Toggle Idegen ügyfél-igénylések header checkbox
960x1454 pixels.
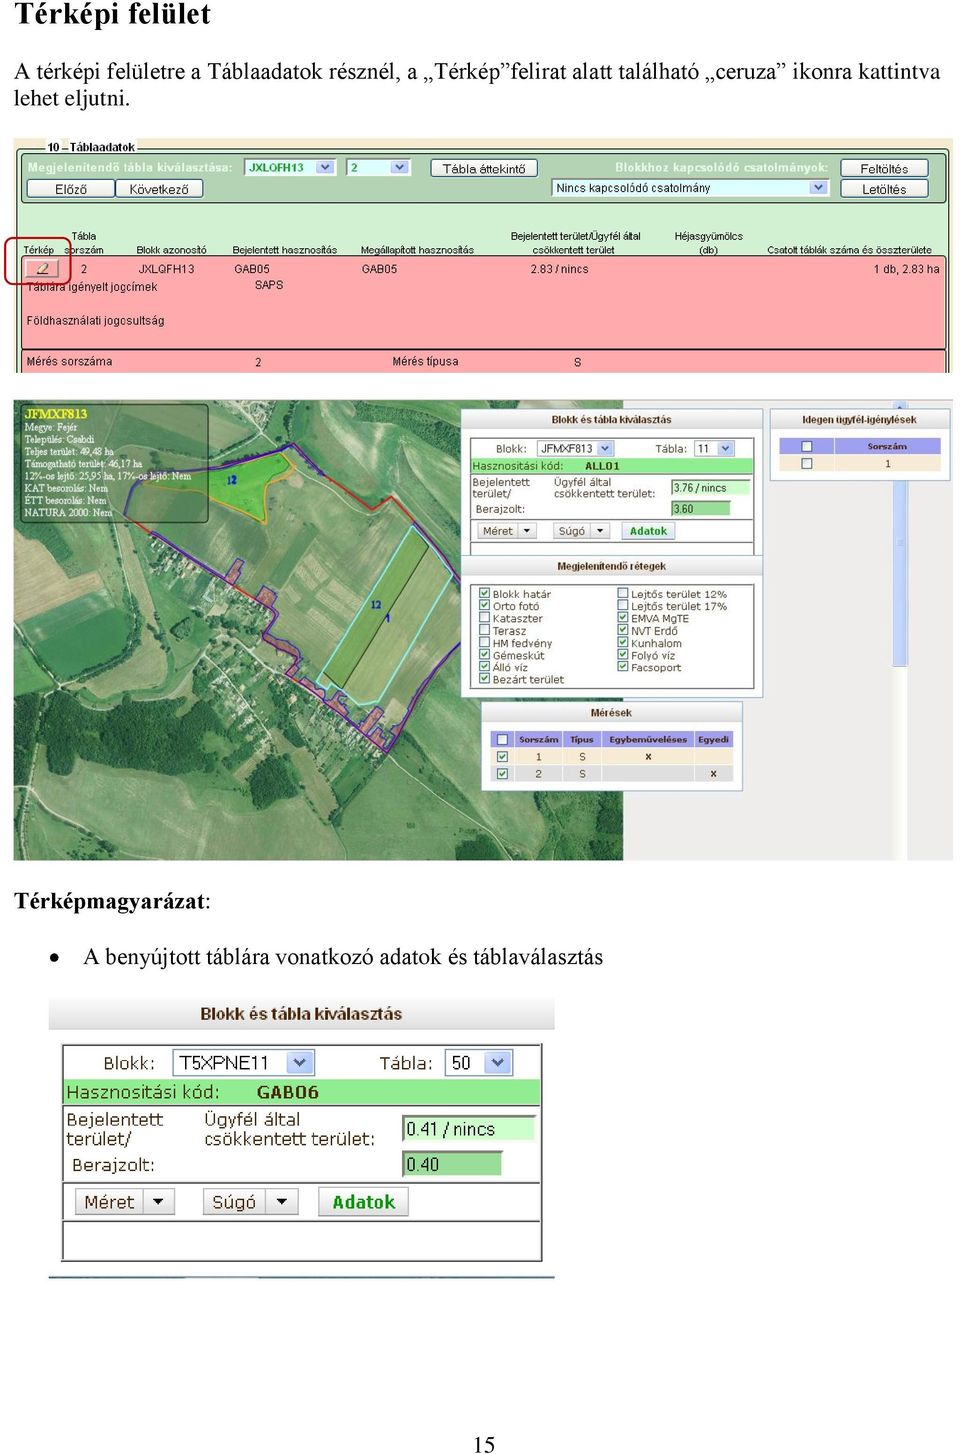pos(807,447)
